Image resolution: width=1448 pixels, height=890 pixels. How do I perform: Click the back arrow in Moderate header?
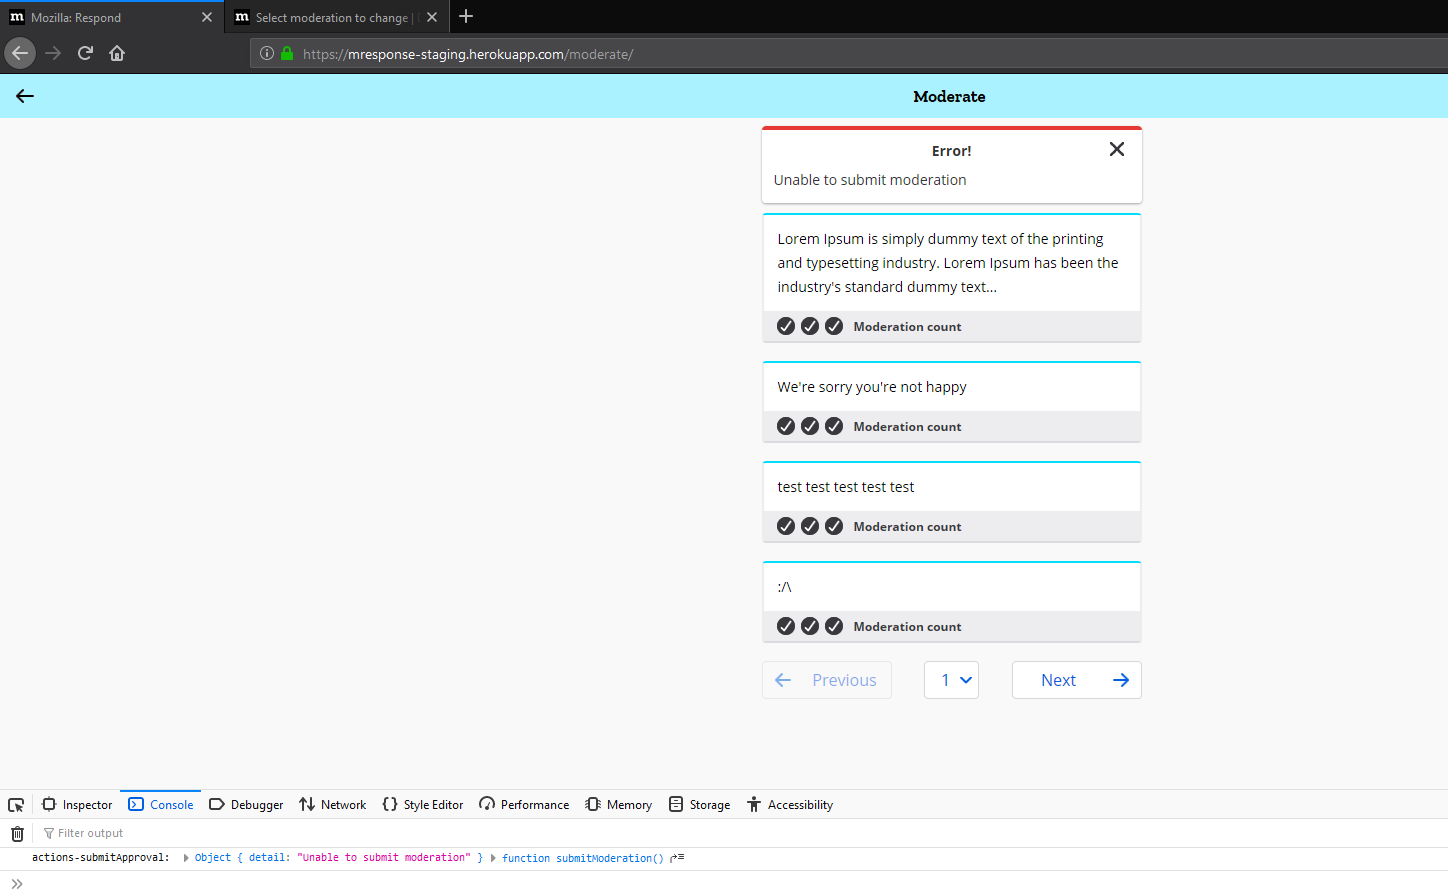25,96
